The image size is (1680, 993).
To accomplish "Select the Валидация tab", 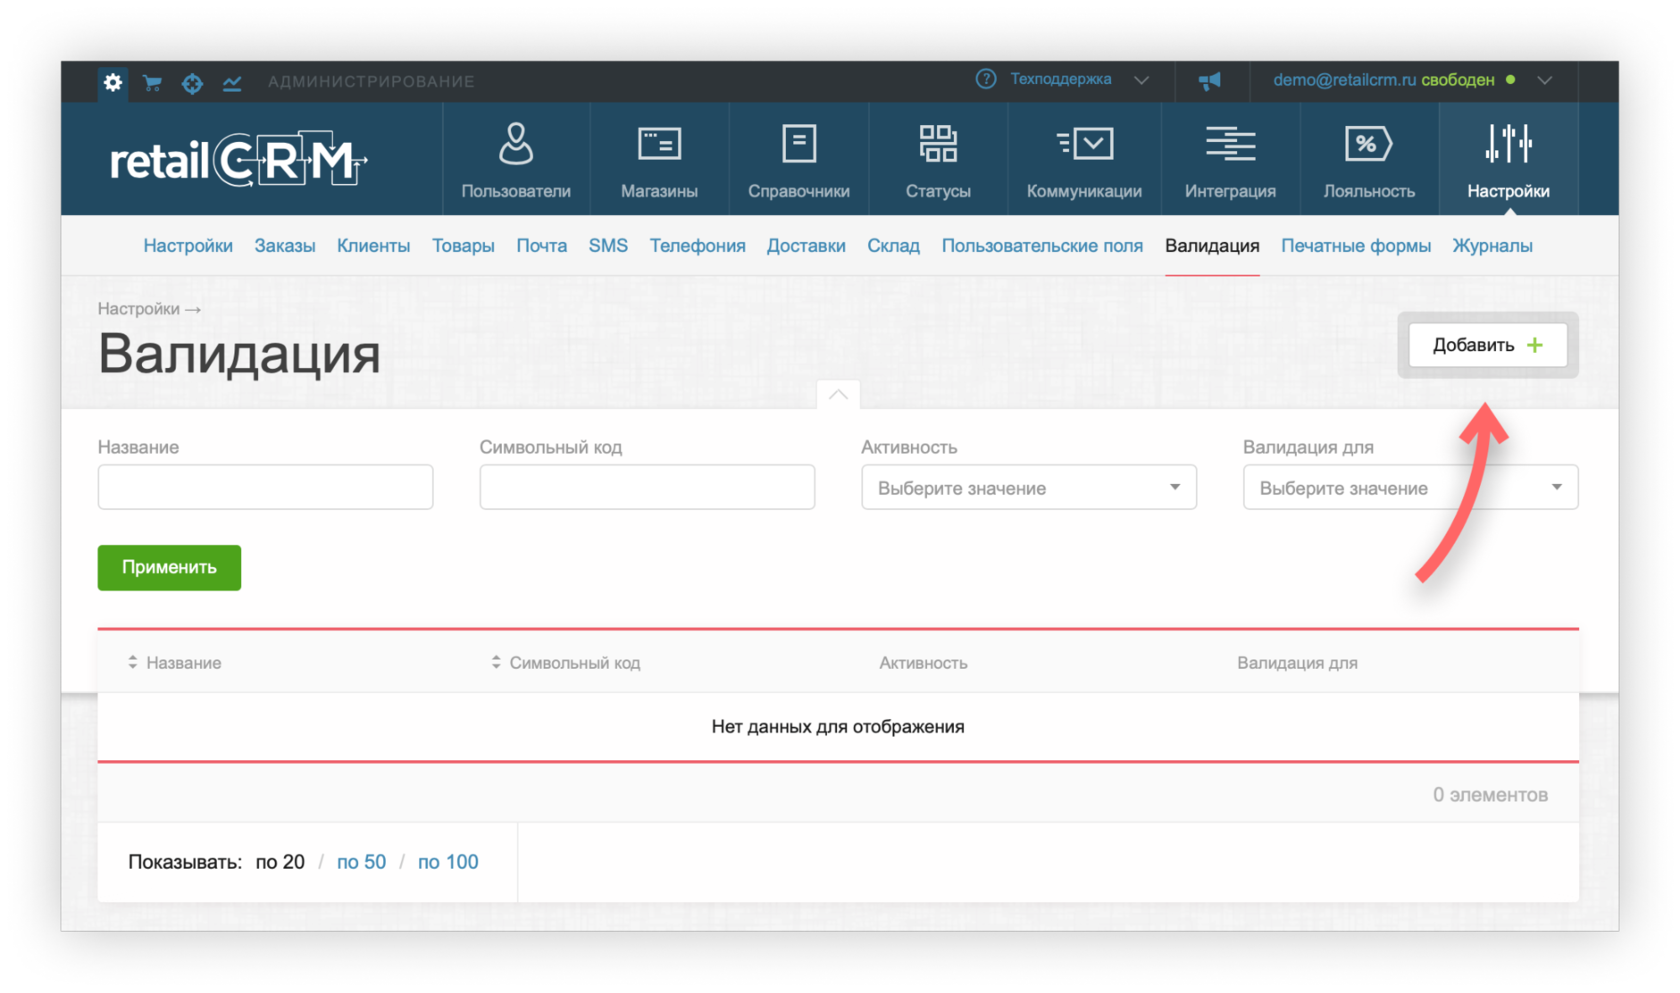I will [x=1212, y=246].
